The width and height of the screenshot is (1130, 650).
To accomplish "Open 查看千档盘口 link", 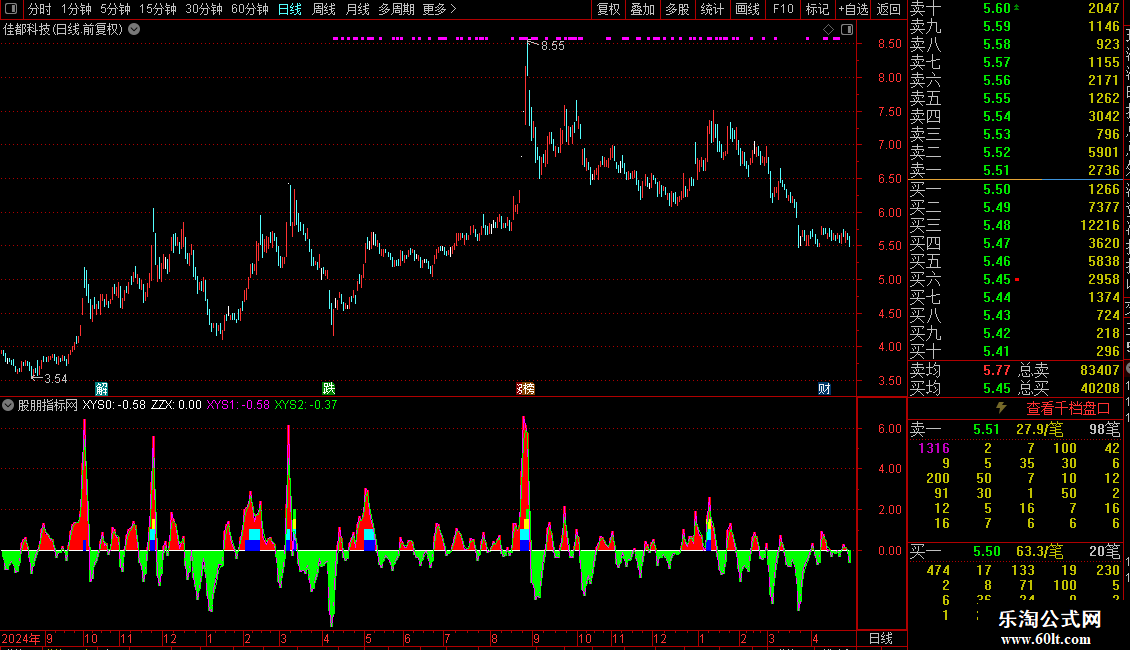I will click(x=1068, y=409).
